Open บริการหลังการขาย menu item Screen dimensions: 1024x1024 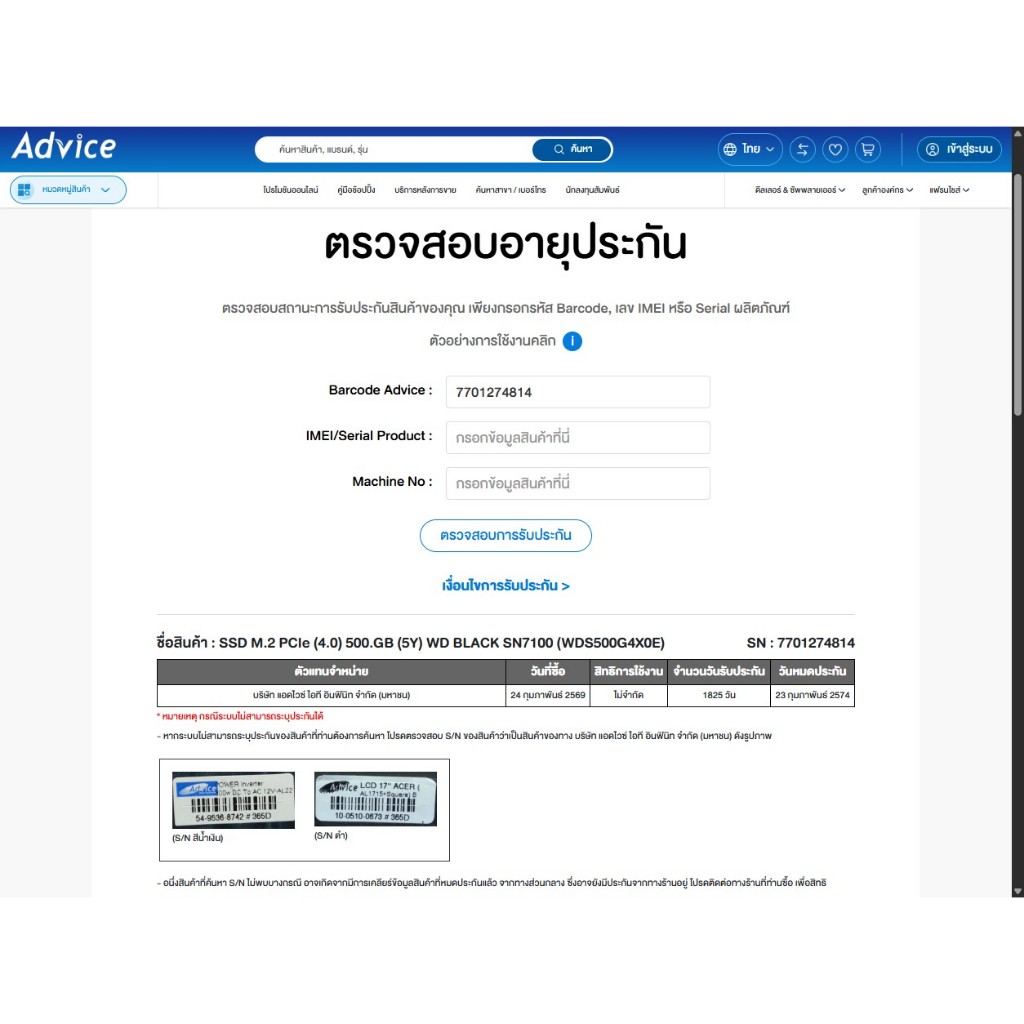click(425, 190)
